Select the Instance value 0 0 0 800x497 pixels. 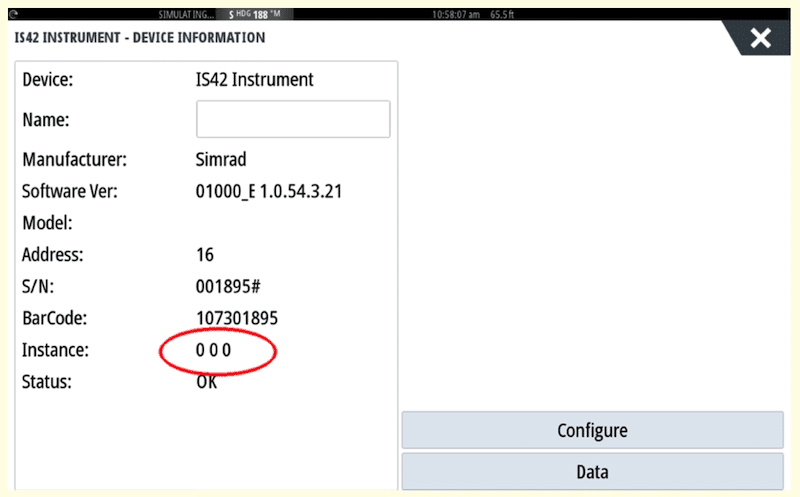[x=213, y=351]
